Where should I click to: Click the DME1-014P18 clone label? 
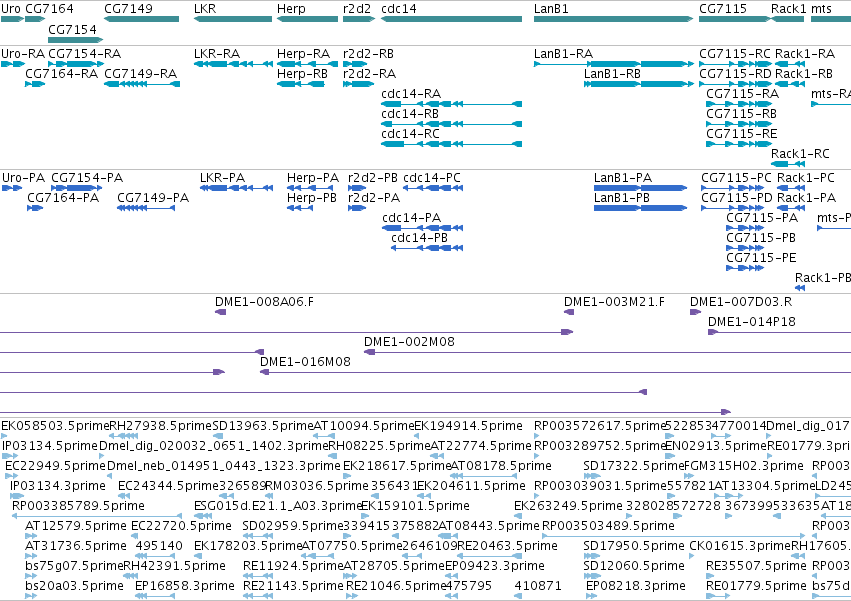coord(752,322)
